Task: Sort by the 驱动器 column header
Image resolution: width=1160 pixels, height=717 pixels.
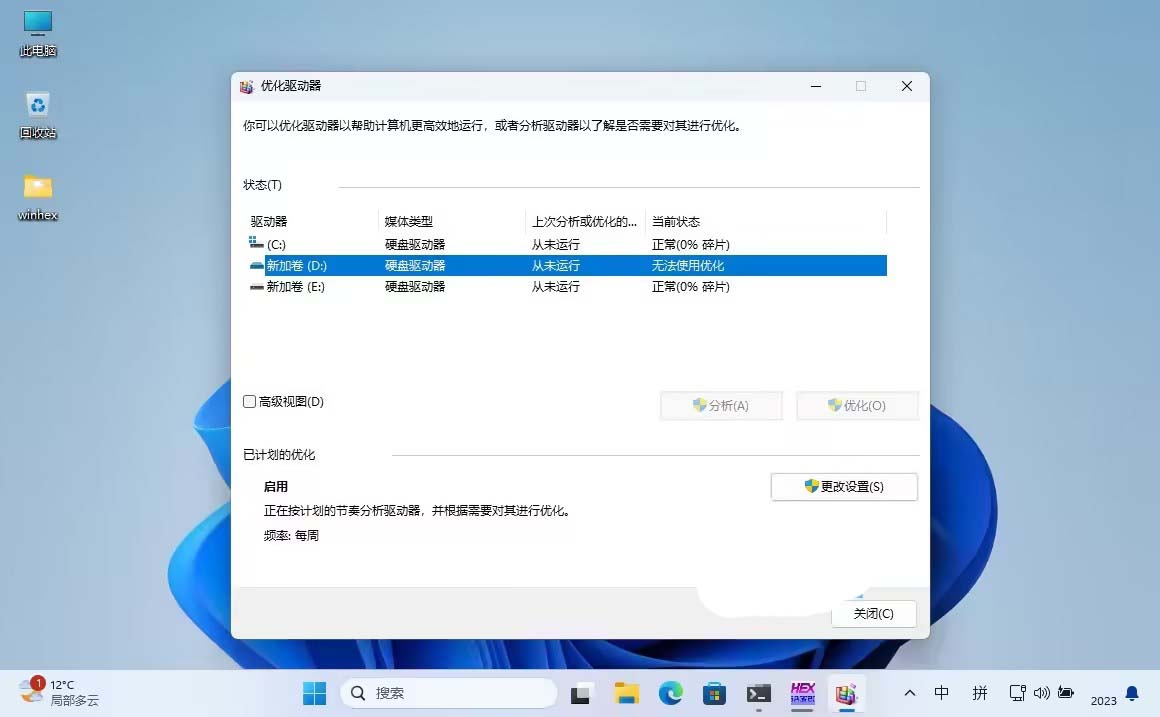Action: pos(314,221)
